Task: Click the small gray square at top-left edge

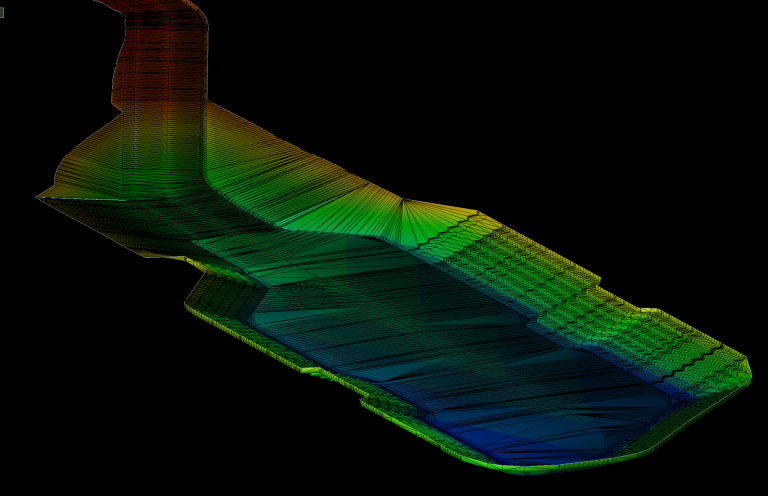Action: point(2,12)
